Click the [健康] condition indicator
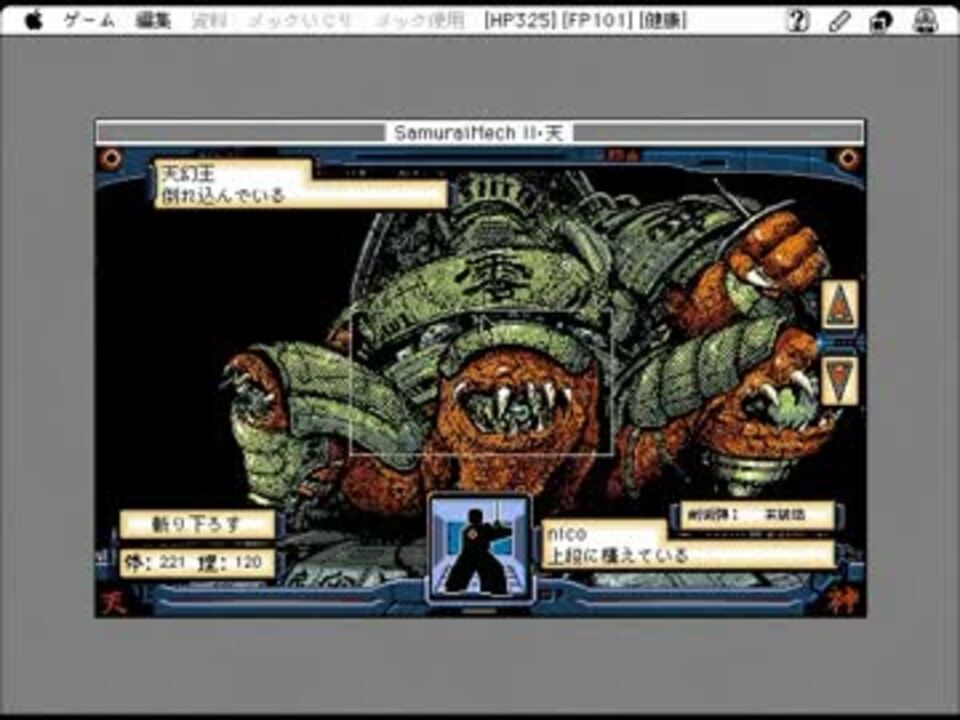960x720 pixels. point(662,21)
